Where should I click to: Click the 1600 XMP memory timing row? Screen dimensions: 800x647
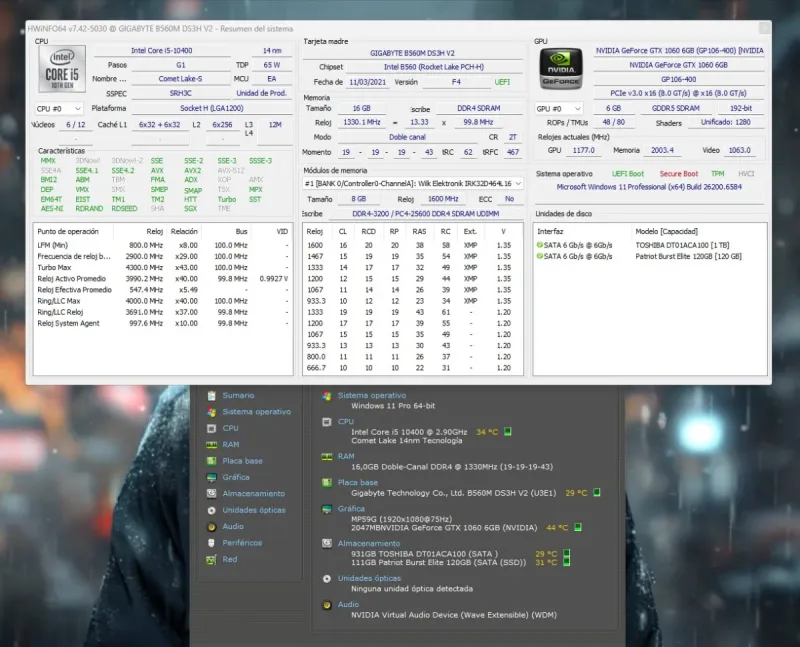(412, 245)
